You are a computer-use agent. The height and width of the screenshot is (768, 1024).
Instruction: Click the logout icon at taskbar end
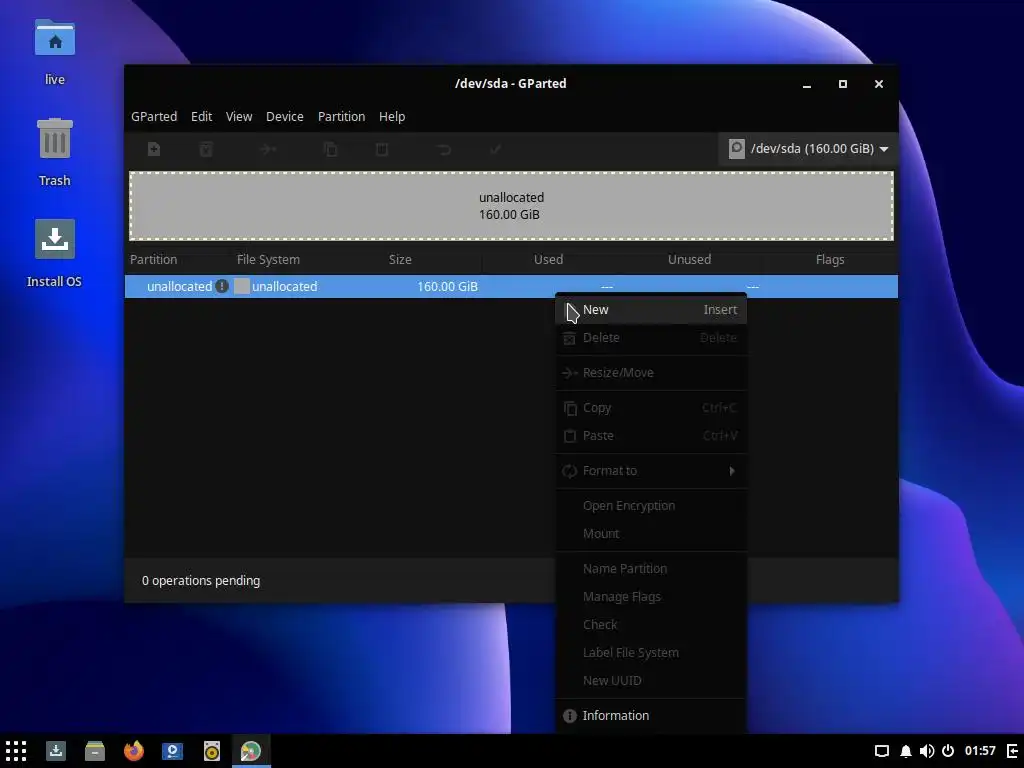(1012, 751)
